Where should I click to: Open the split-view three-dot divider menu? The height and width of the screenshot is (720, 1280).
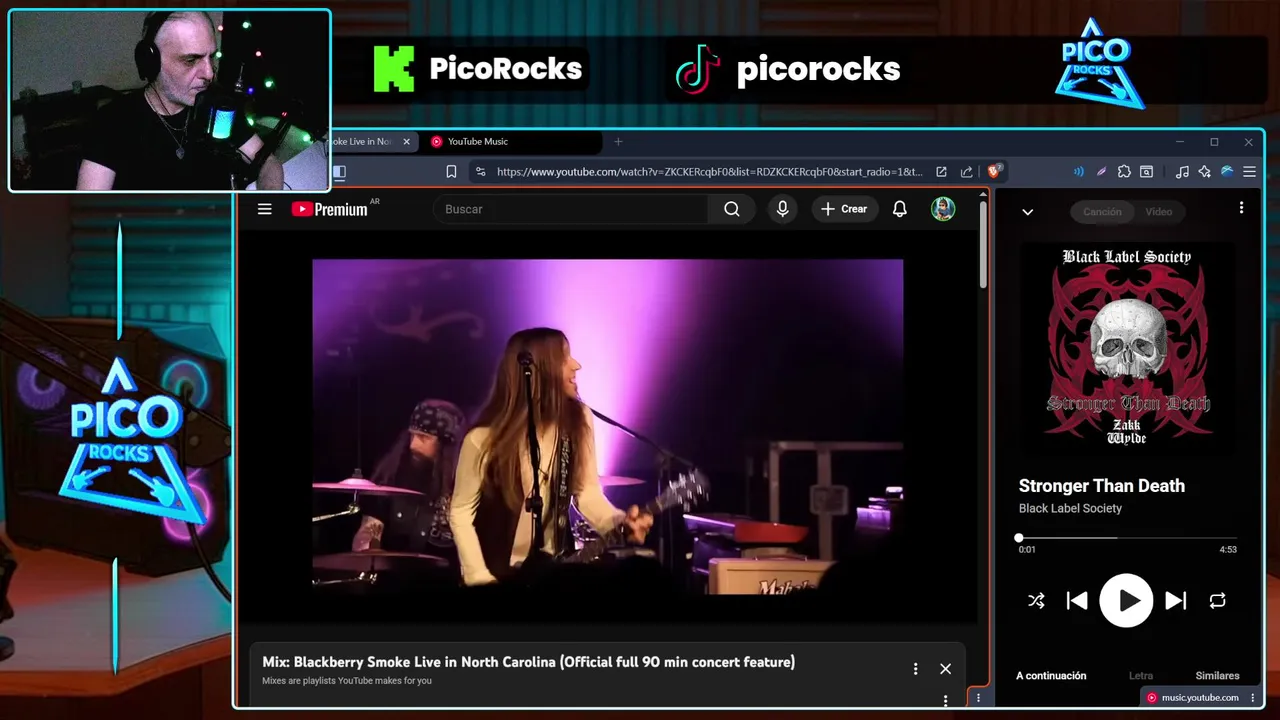978,698
